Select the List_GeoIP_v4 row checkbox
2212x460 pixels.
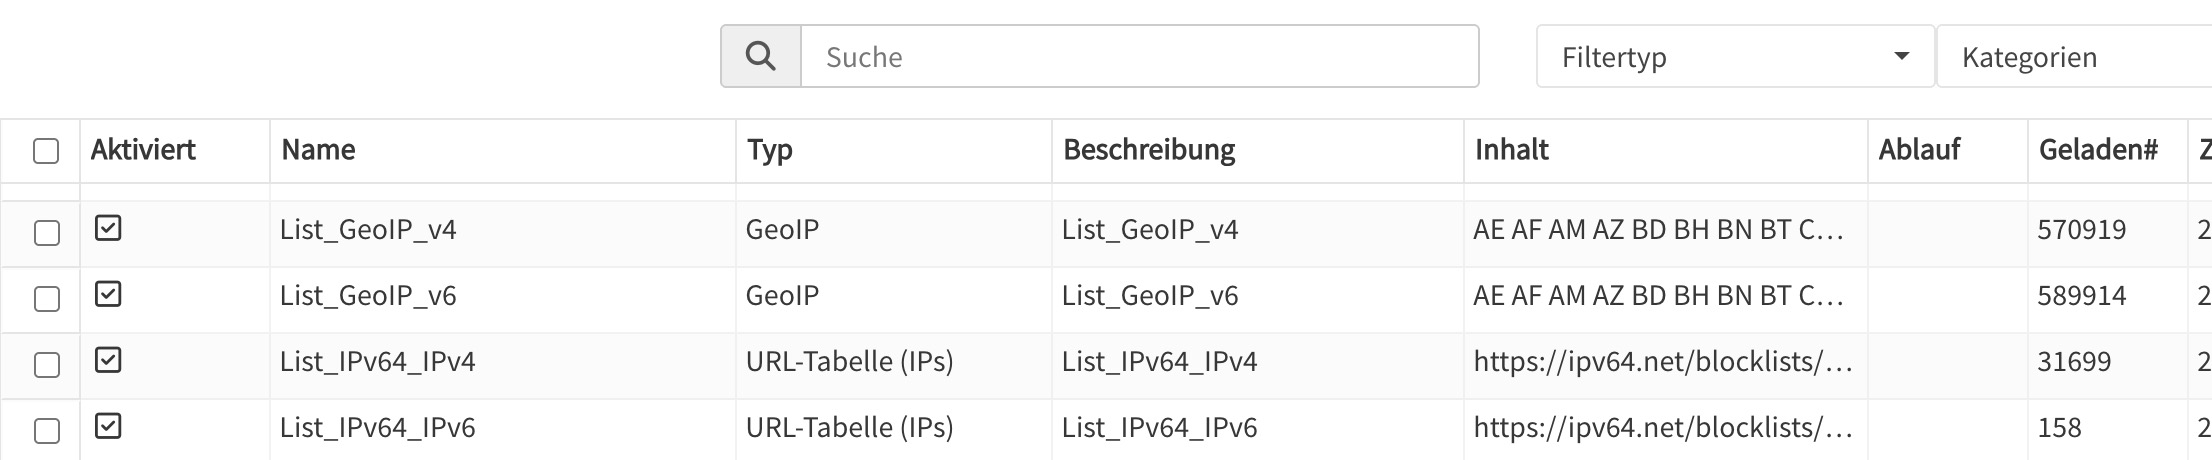coord(47,233)
